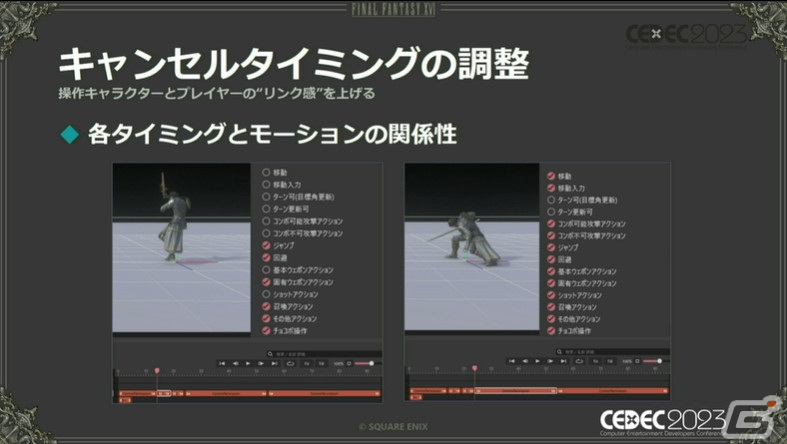Enable ターン可(目標角更新) in right editor list
Screen dimensions: 787x444
[x=551, y=200]
